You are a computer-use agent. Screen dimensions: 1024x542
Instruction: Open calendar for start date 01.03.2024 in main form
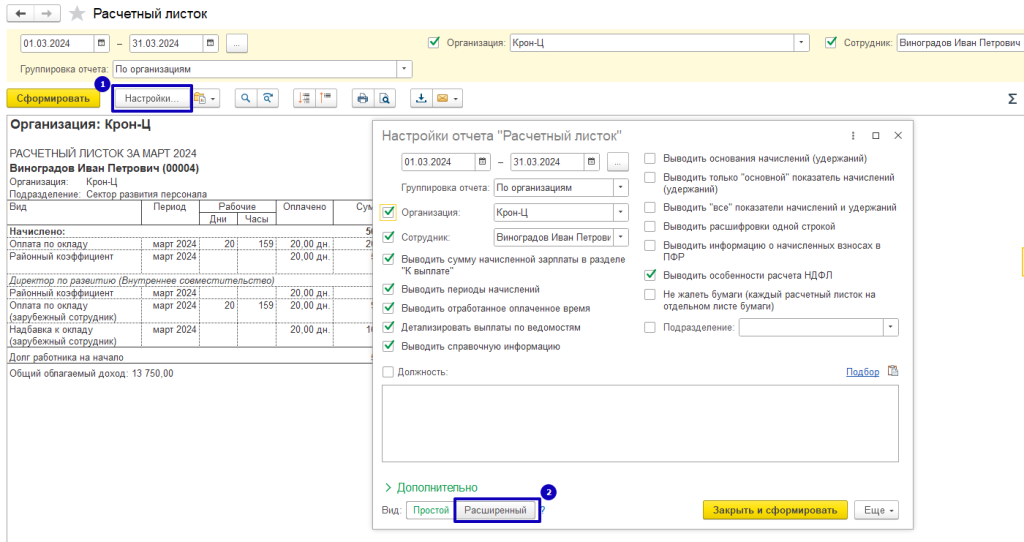101,43
